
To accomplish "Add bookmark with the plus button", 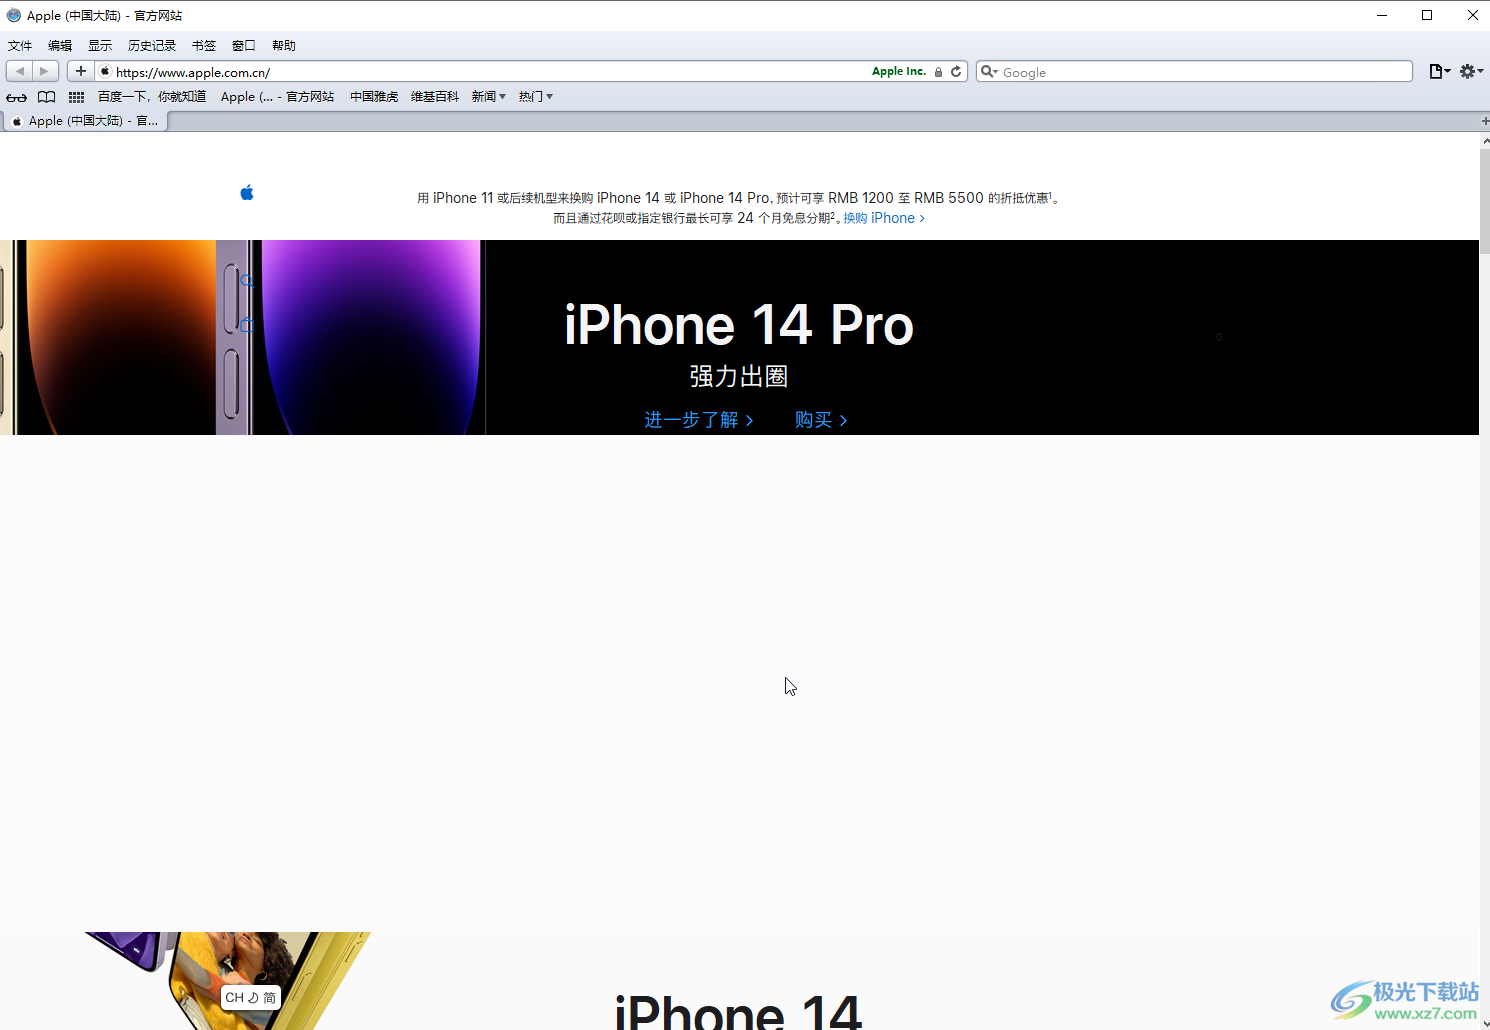I will tap(81, 71).
